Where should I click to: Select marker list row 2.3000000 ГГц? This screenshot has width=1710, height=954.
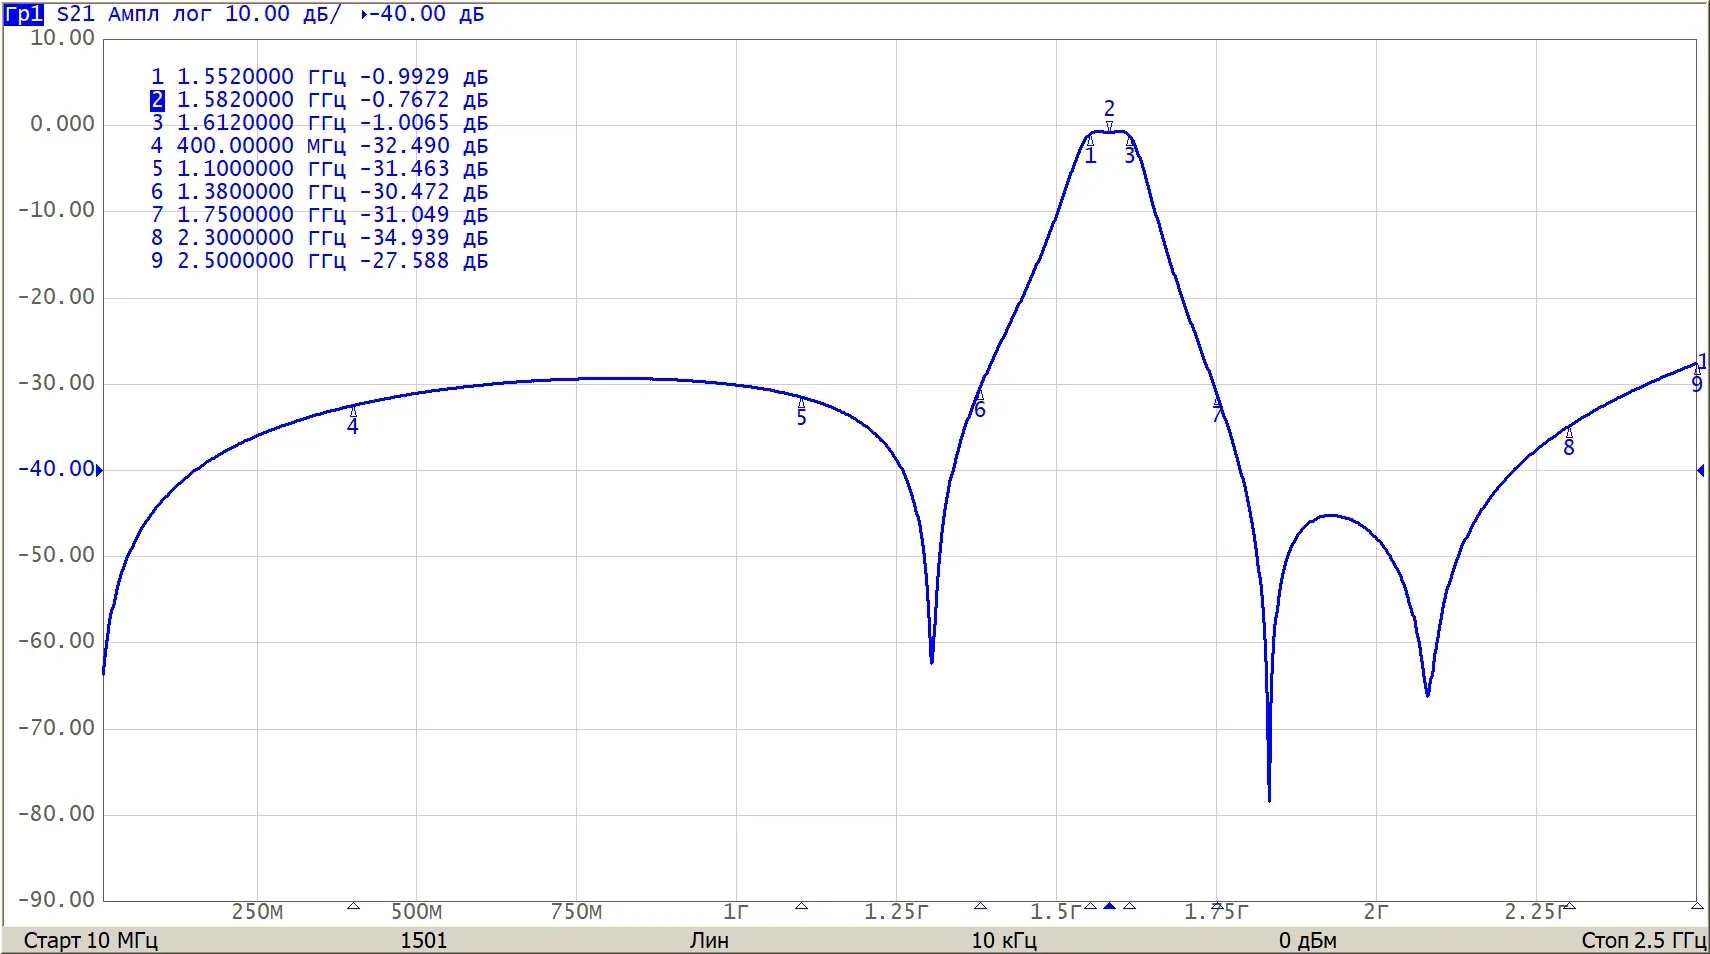click(x=319, y=238)
